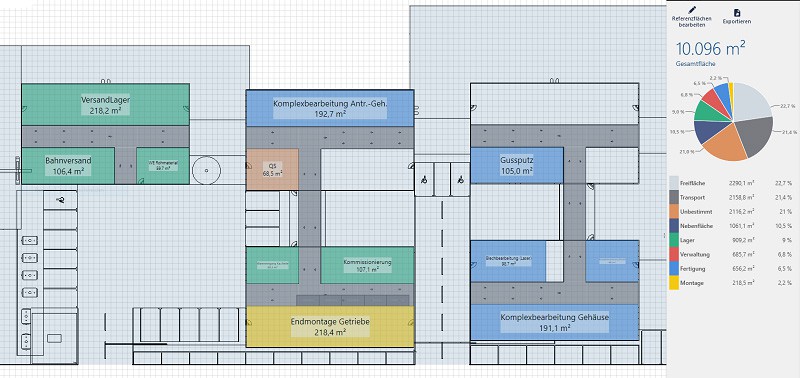
Task: Select the small blue area right of Blechbearbeitung Laser
Action: pos(612,261)
